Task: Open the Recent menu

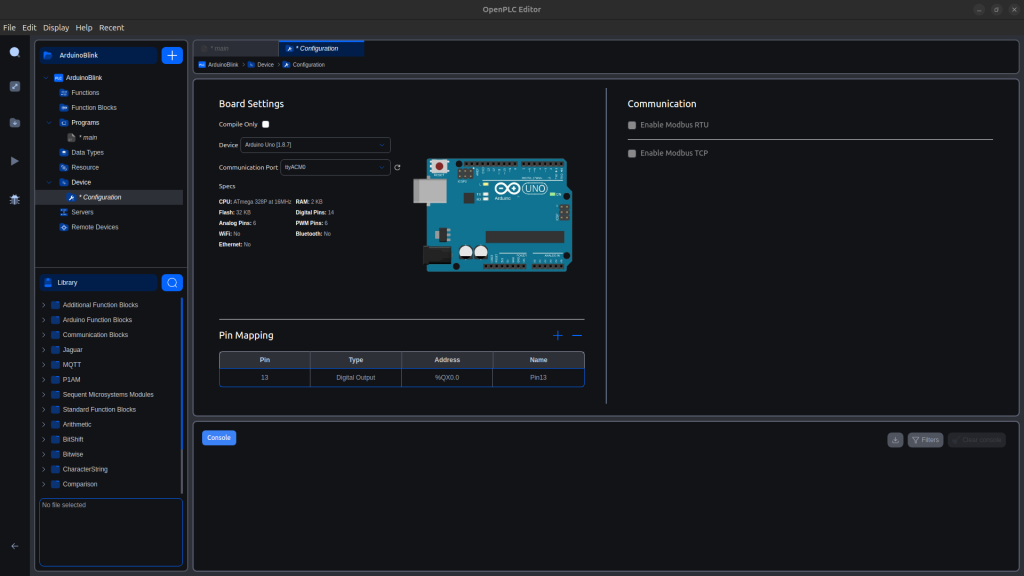Action: tap(111, 28)
